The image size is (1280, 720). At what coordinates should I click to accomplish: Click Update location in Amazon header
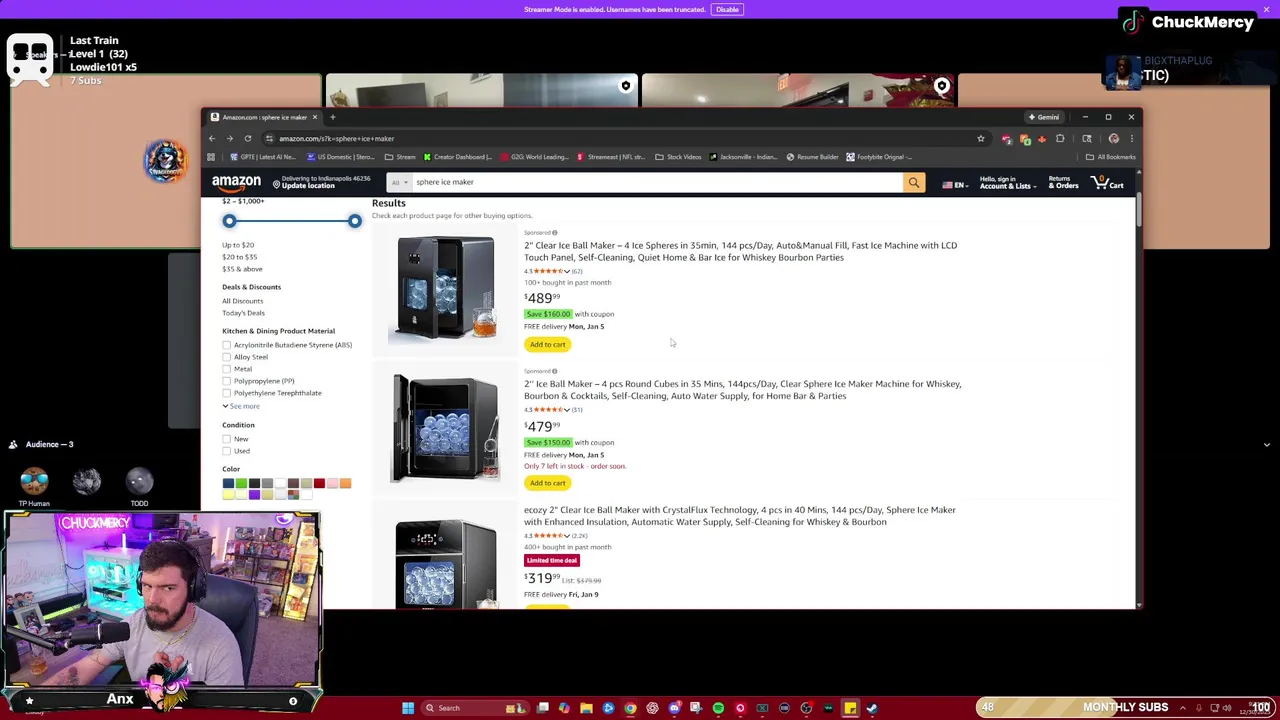pyautogui.click(x=308, y=186)
